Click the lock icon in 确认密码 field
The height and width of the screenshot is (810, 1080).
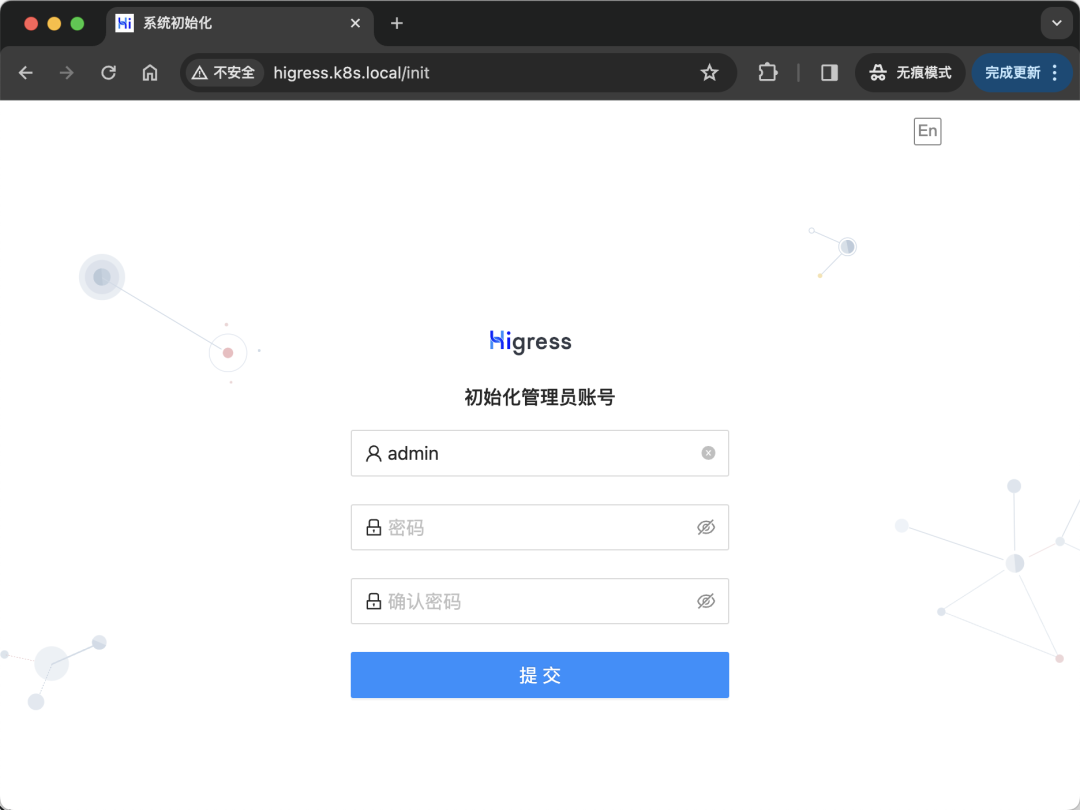[x=373, y=601]
